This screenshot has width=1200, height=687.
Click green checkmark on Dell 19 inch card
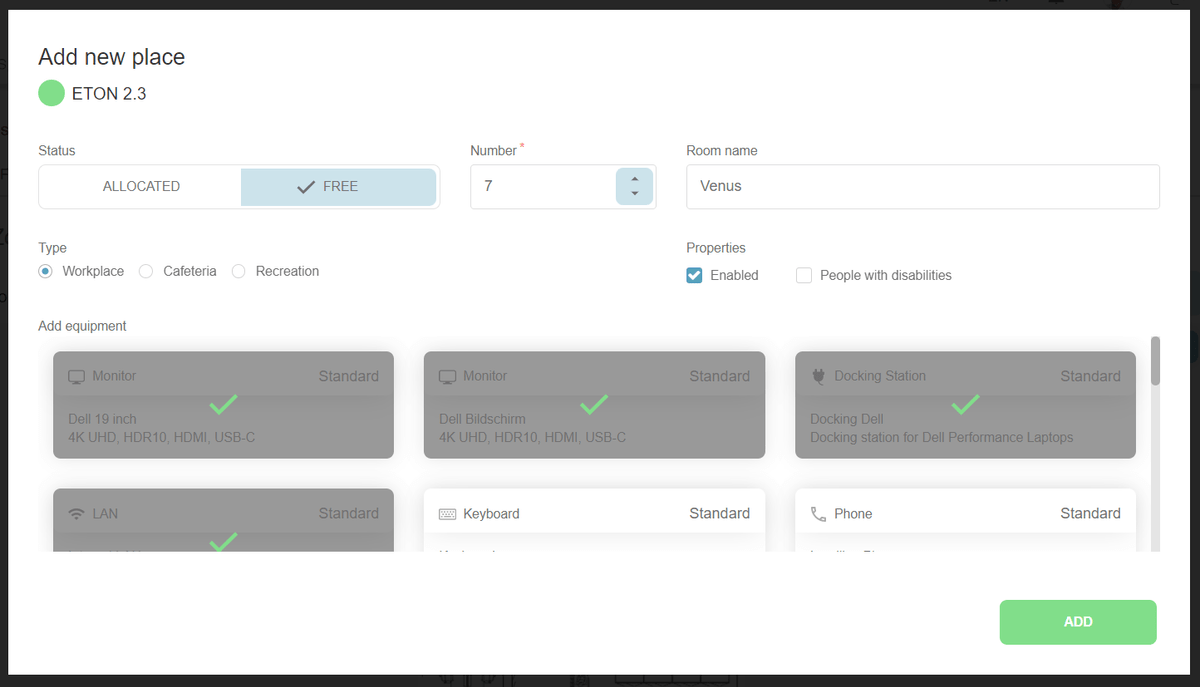point(223,405)
